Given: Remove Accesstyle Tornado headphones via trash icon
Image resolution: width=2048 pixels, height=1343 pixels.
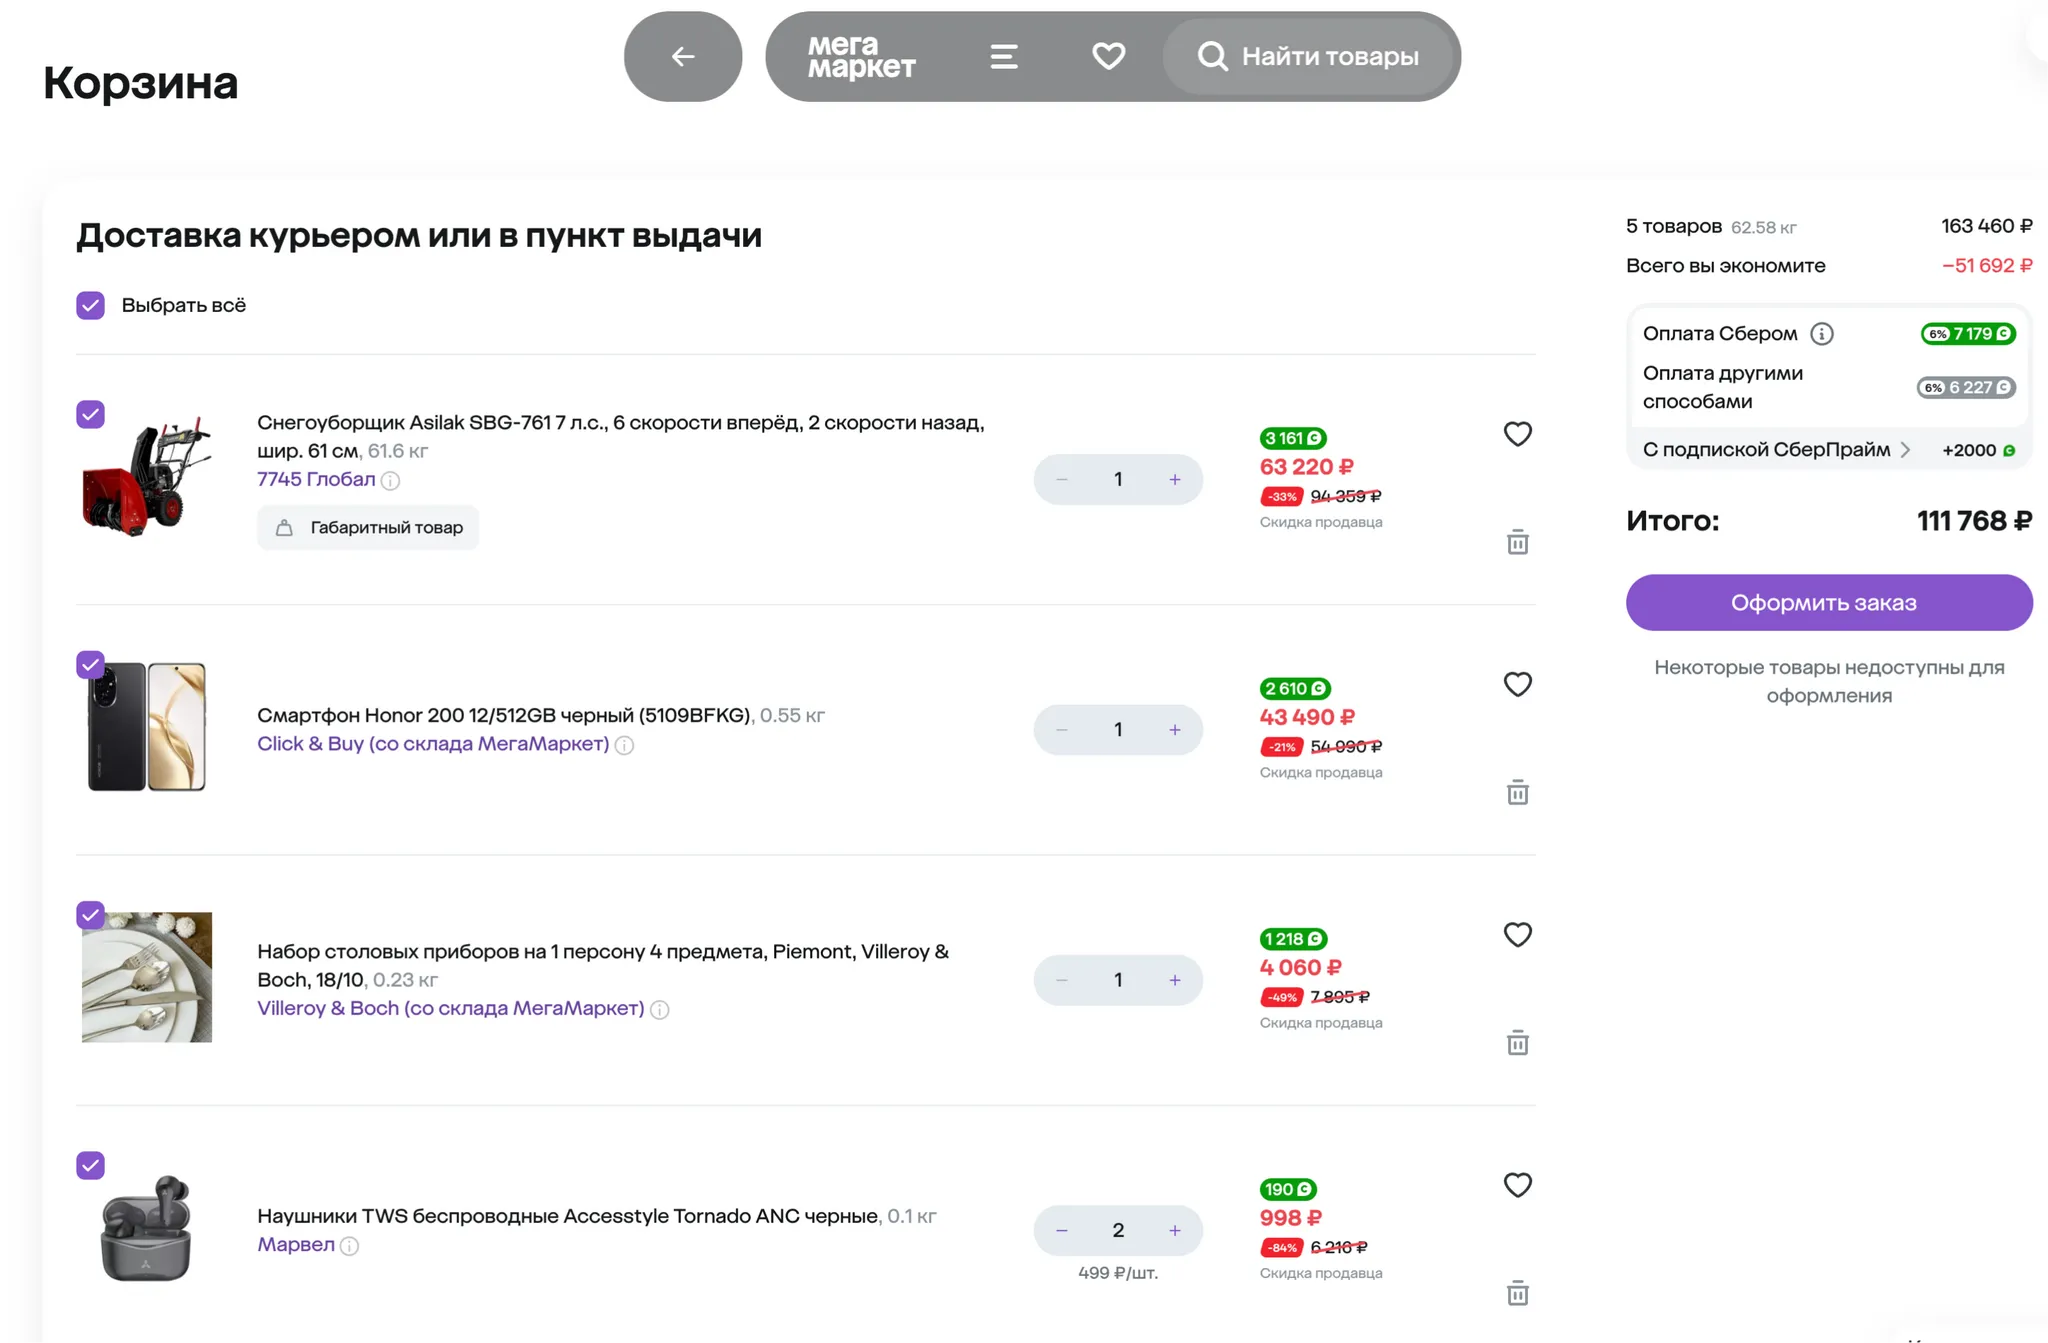Looking at the screenshot, I should tap(1518, 1293).
